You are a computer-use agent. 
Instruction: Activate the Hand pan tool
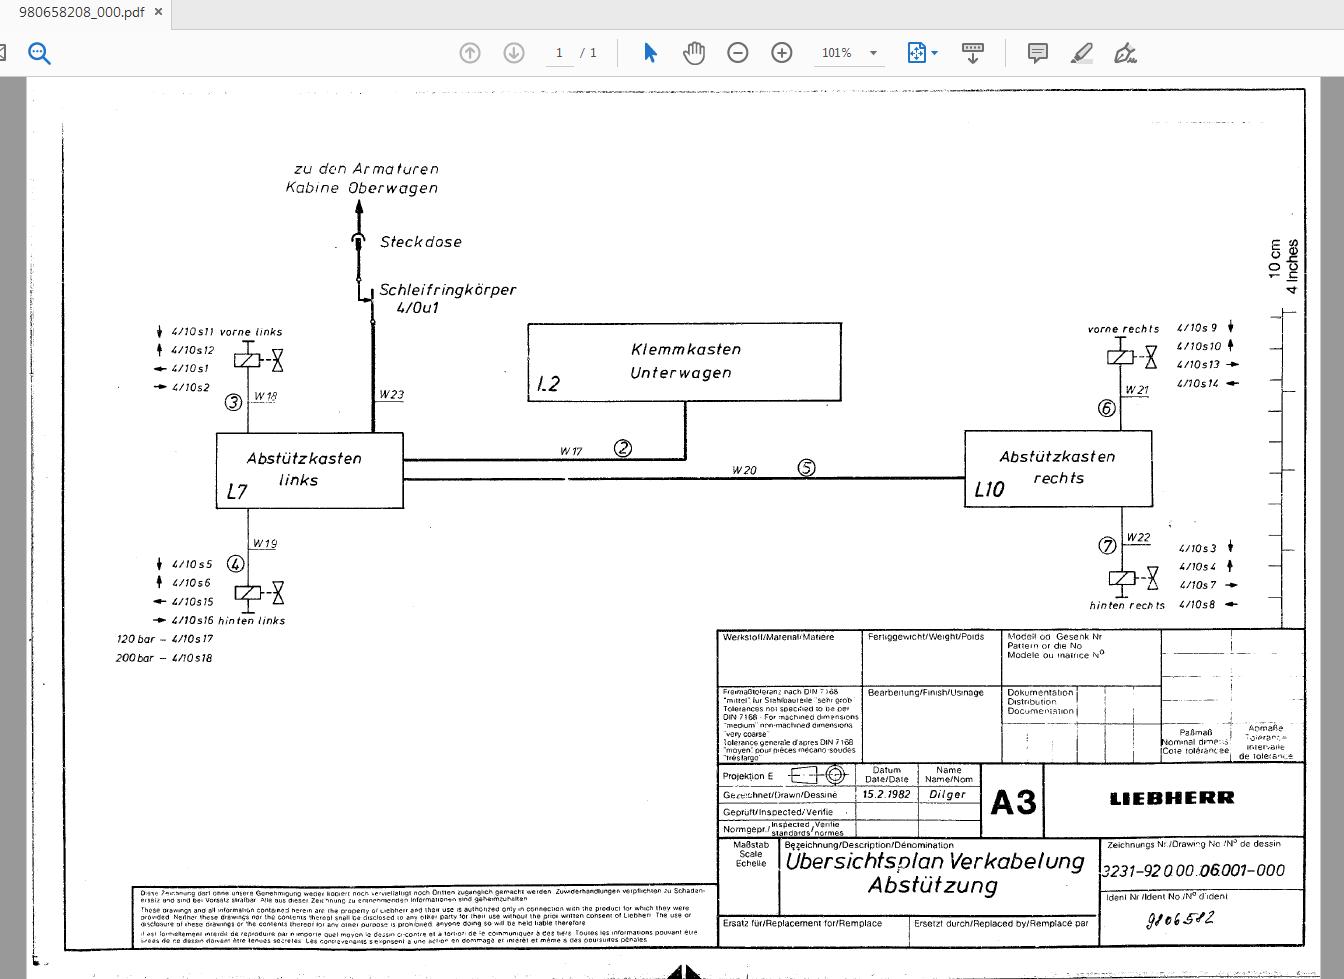click(694, 53)
